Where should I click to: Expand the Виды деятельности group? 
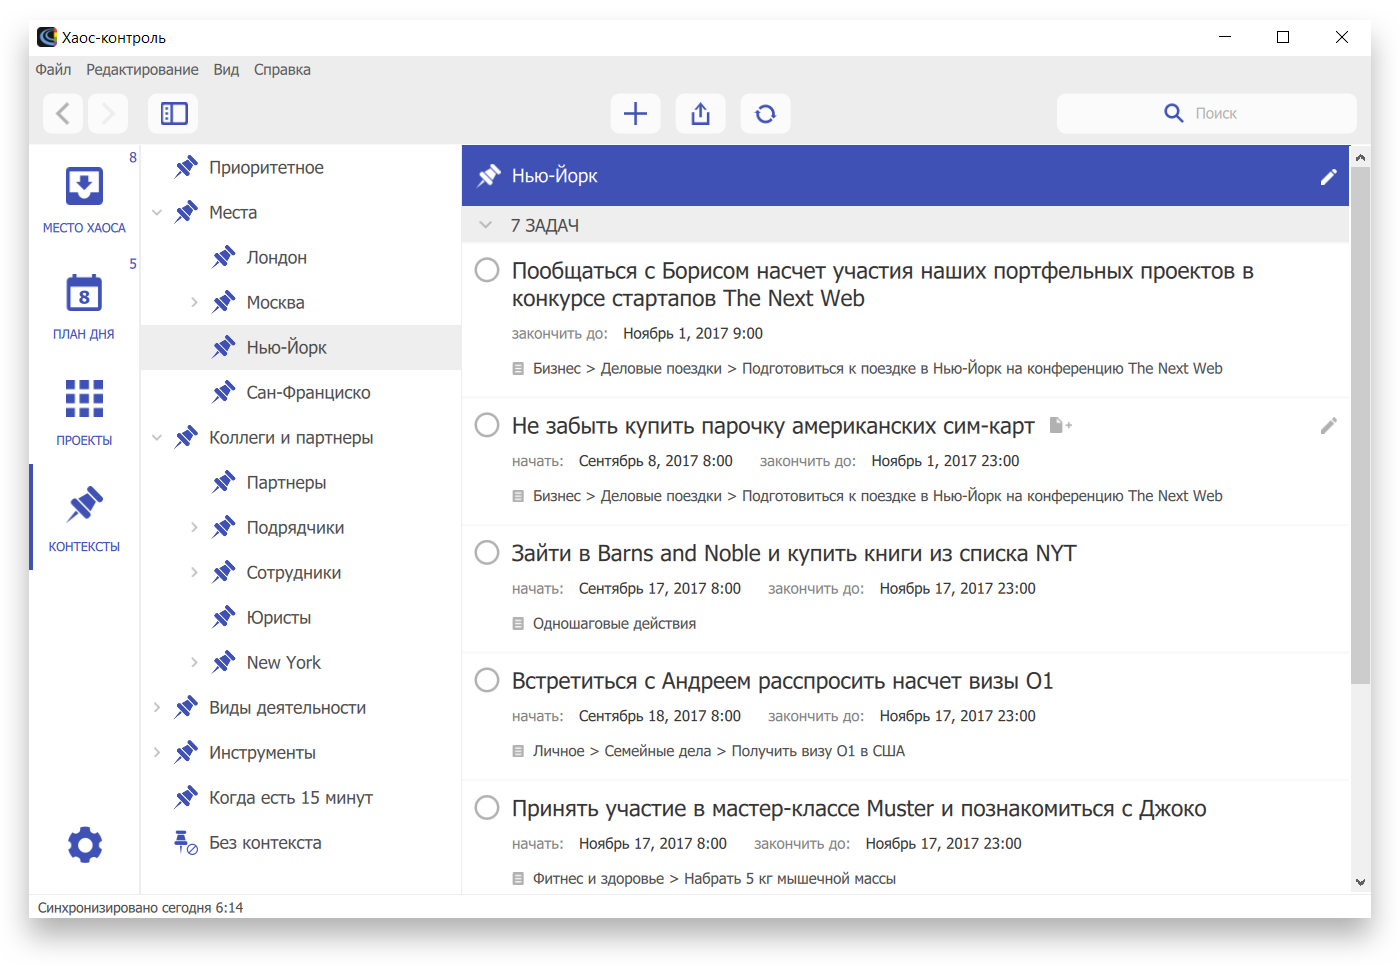(157, 707)
